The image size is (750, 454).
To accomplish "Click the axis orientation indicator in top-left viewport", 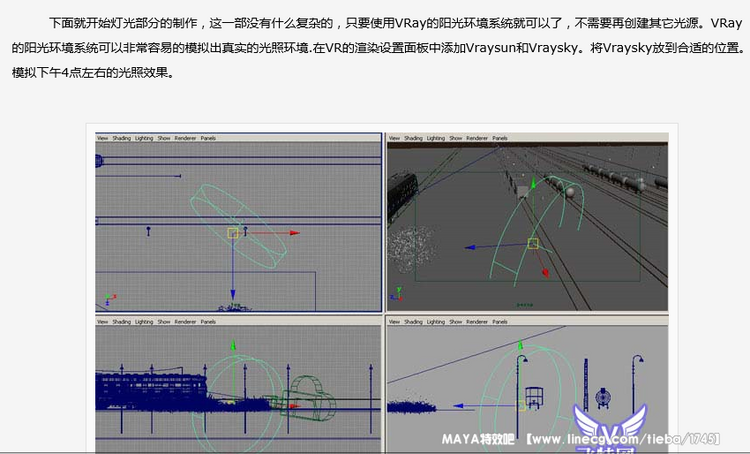I will click(x=107, y=298).
